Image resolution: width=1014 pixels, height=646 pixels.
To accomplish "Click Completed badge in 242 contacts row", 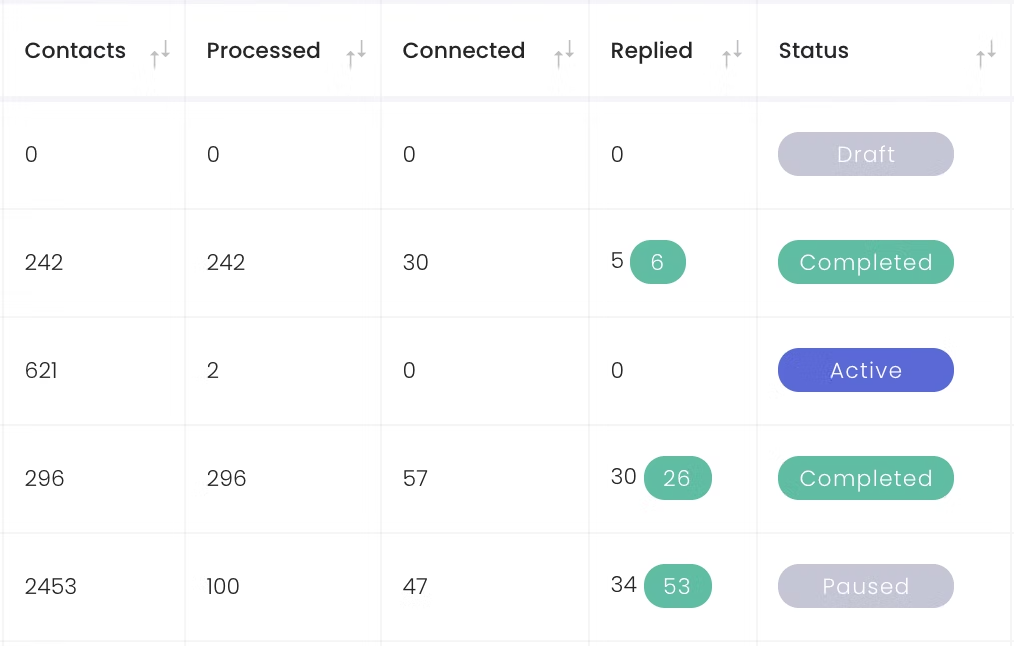I will (x=865, y=262).
